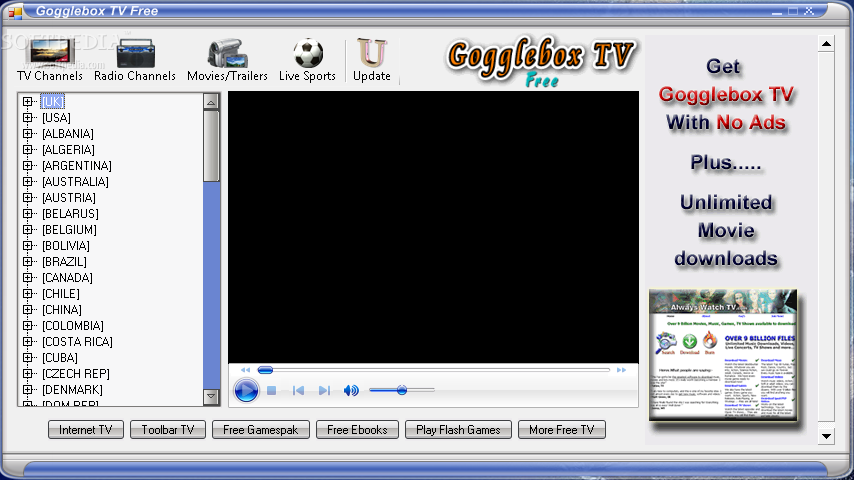Click the Get Gogglebox TV No Ads text
The width and height of the screenshot is (854, 480).
coord(726,95)
